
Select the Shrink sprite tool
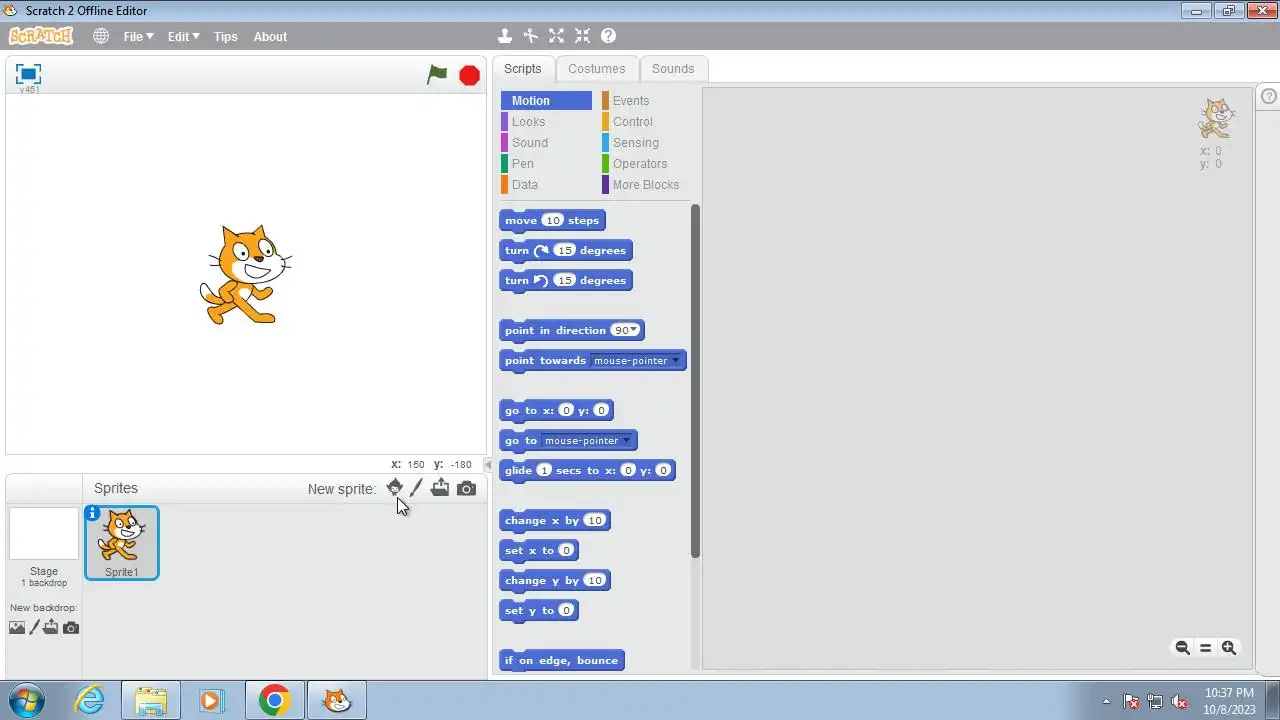point(583,36)
